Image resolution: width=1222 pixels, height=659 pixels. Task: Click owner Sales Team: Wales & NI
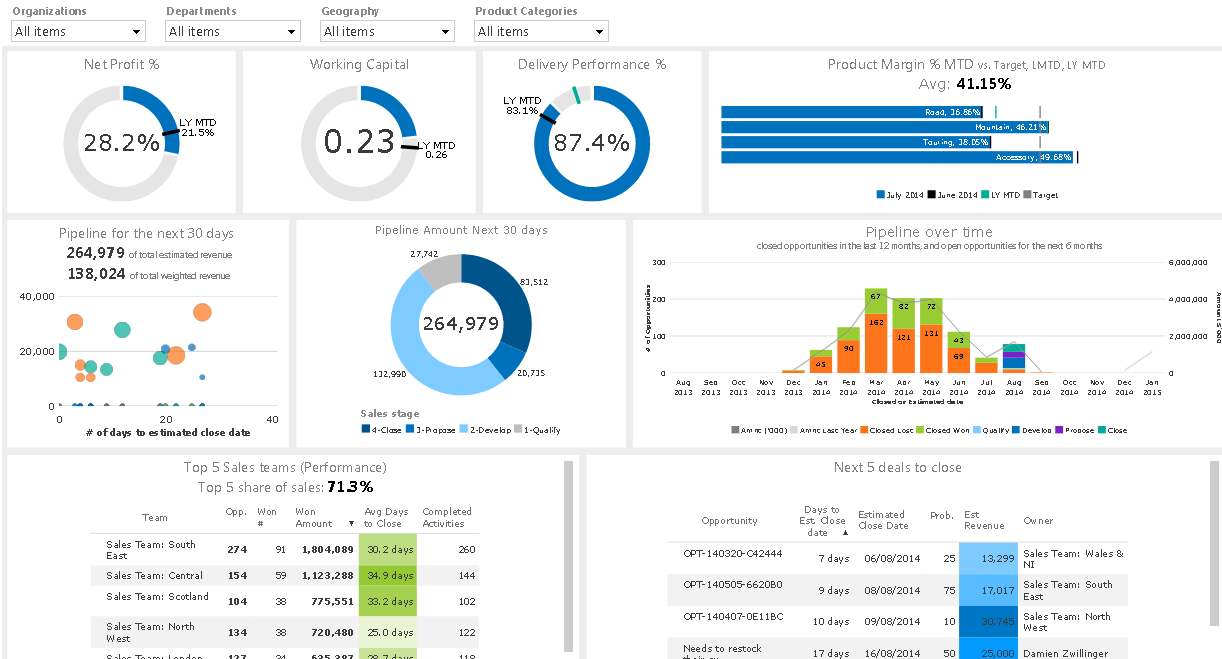pos(1073,558)
